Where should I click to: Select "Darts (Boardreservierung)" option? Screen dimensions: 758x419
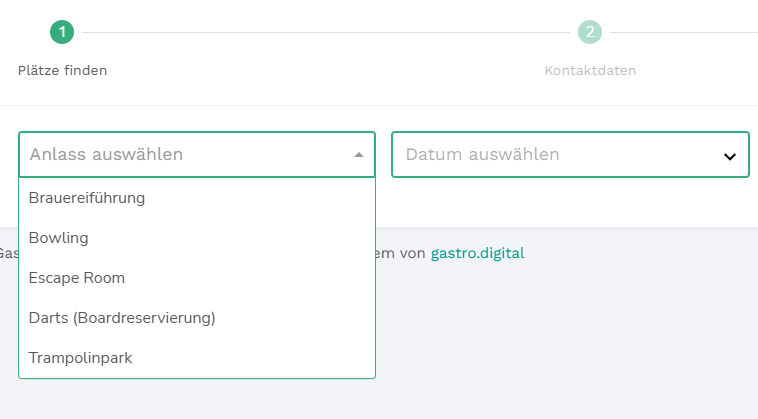pos(122,318)
